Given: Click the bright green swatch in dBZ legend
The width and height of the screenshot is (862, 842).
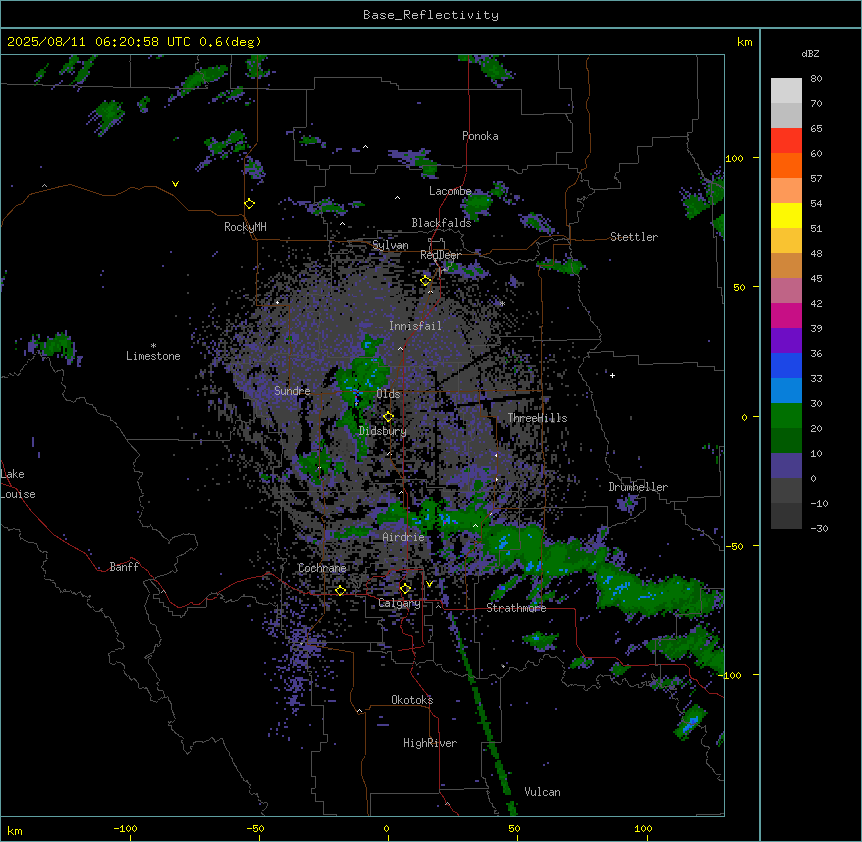Looking at the screenshot, I should [x=786, y=416].
